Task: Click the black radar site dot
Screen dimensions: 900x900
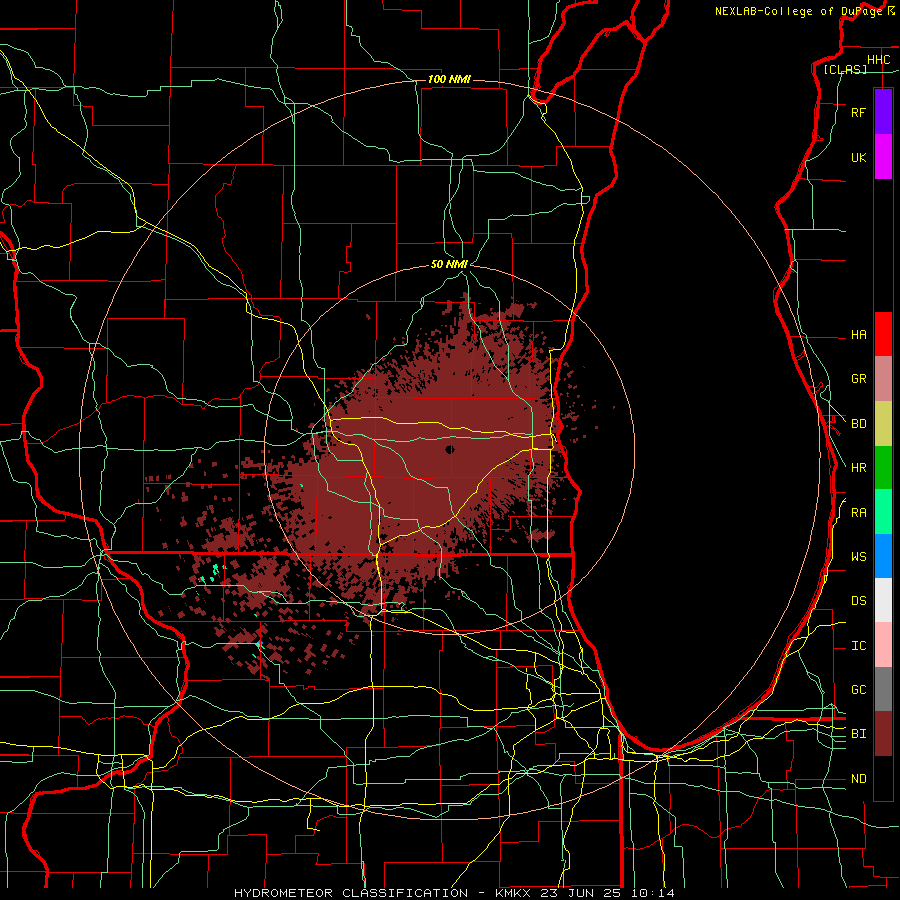Action: click(450, 449)
